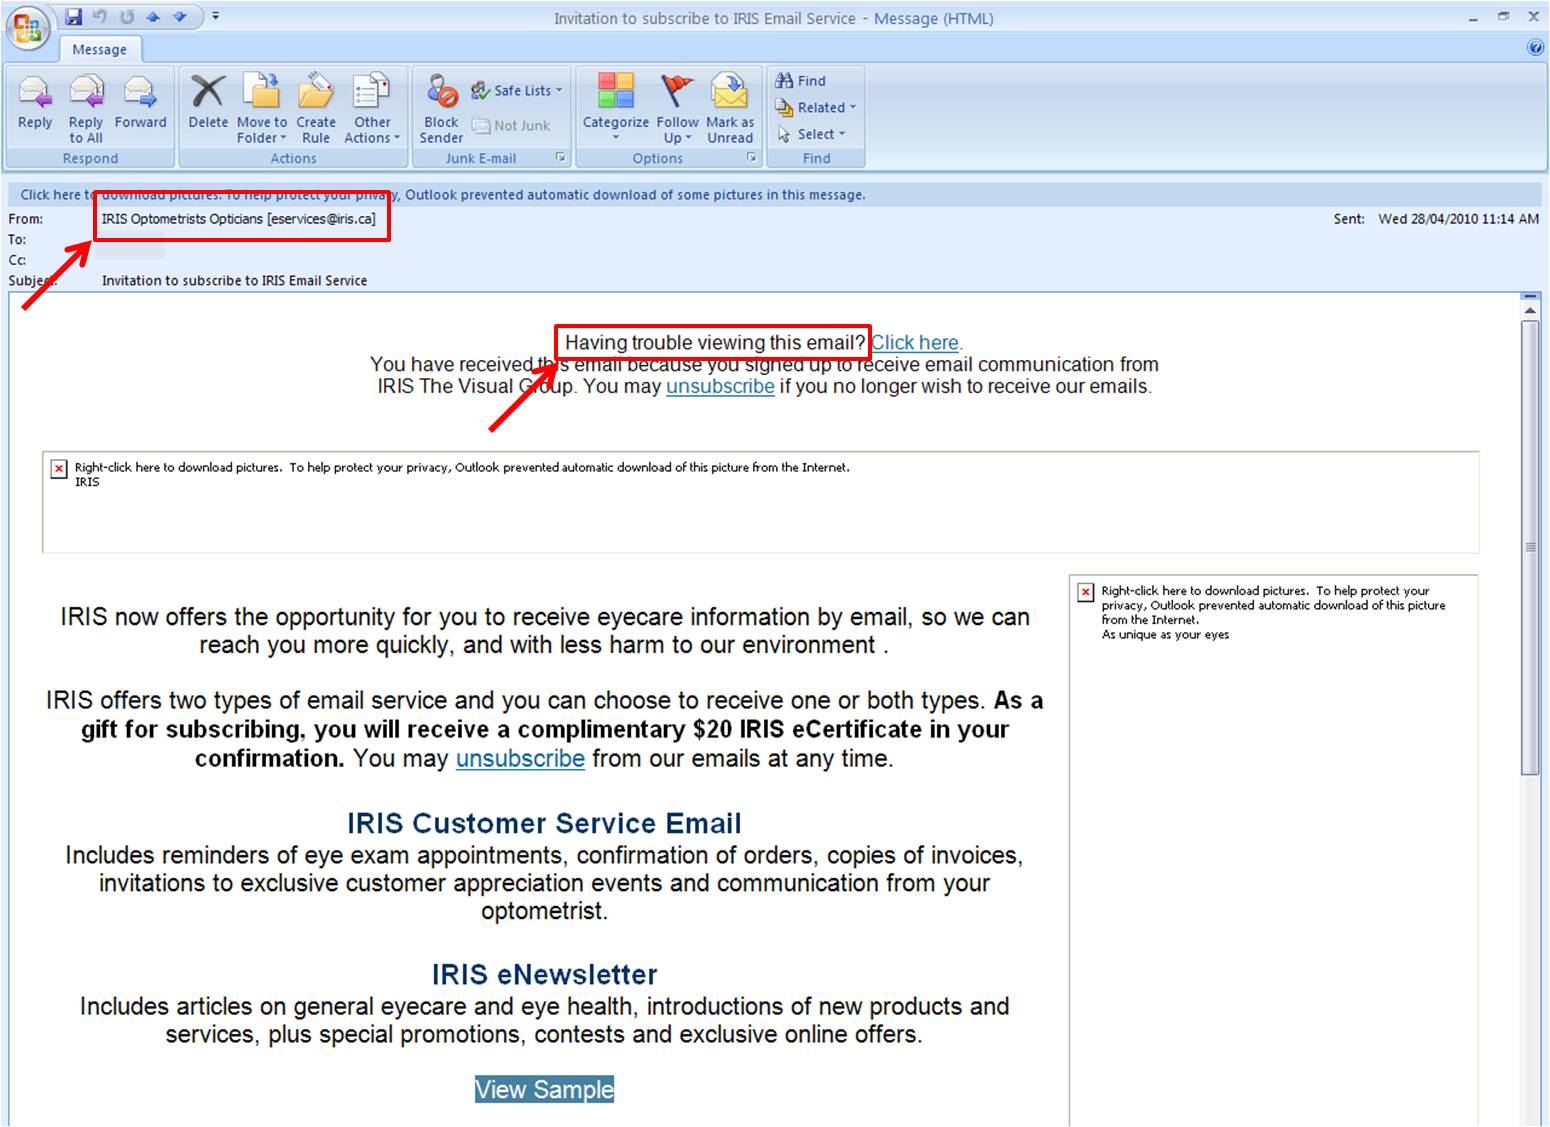The width and height of the screenshot is (1550, 1127).
Task: Open Categorize color menu
Action: 616,108
